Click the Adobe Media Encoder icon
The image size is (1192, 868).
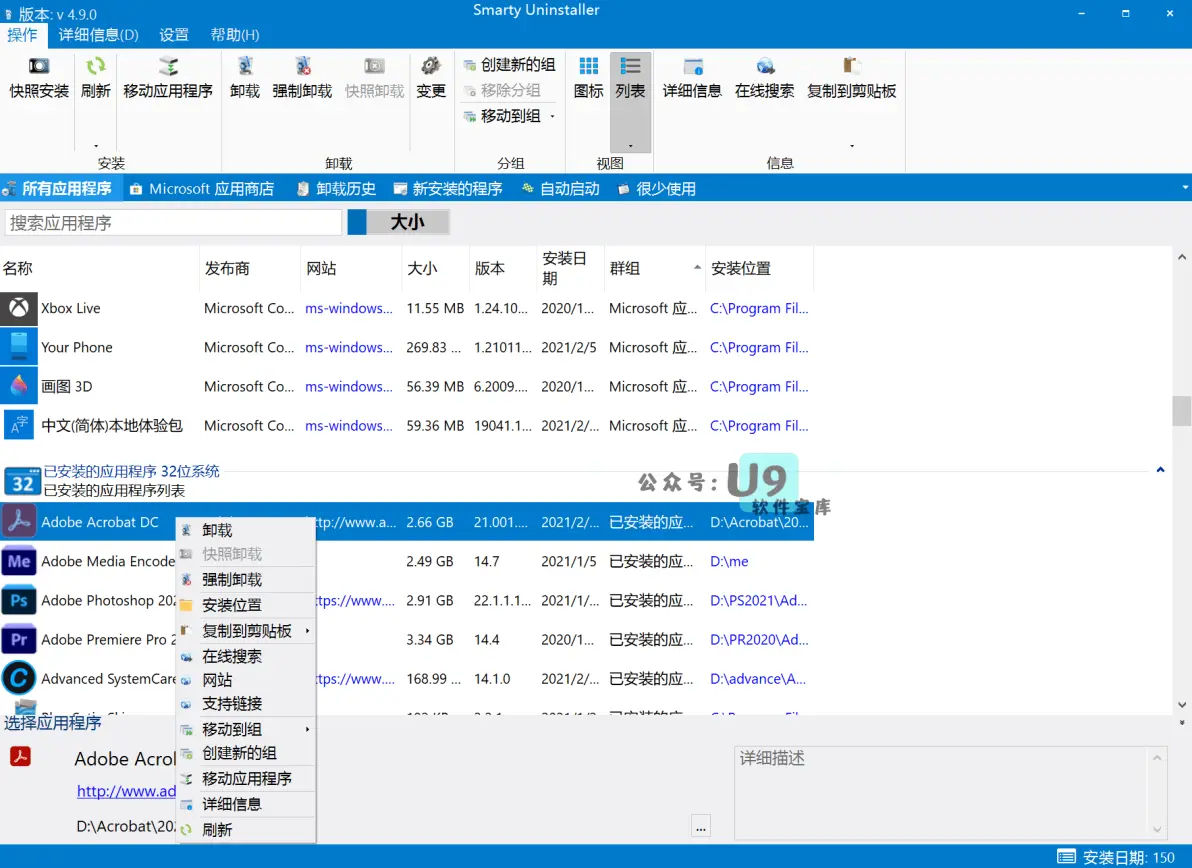click(19, 561)
